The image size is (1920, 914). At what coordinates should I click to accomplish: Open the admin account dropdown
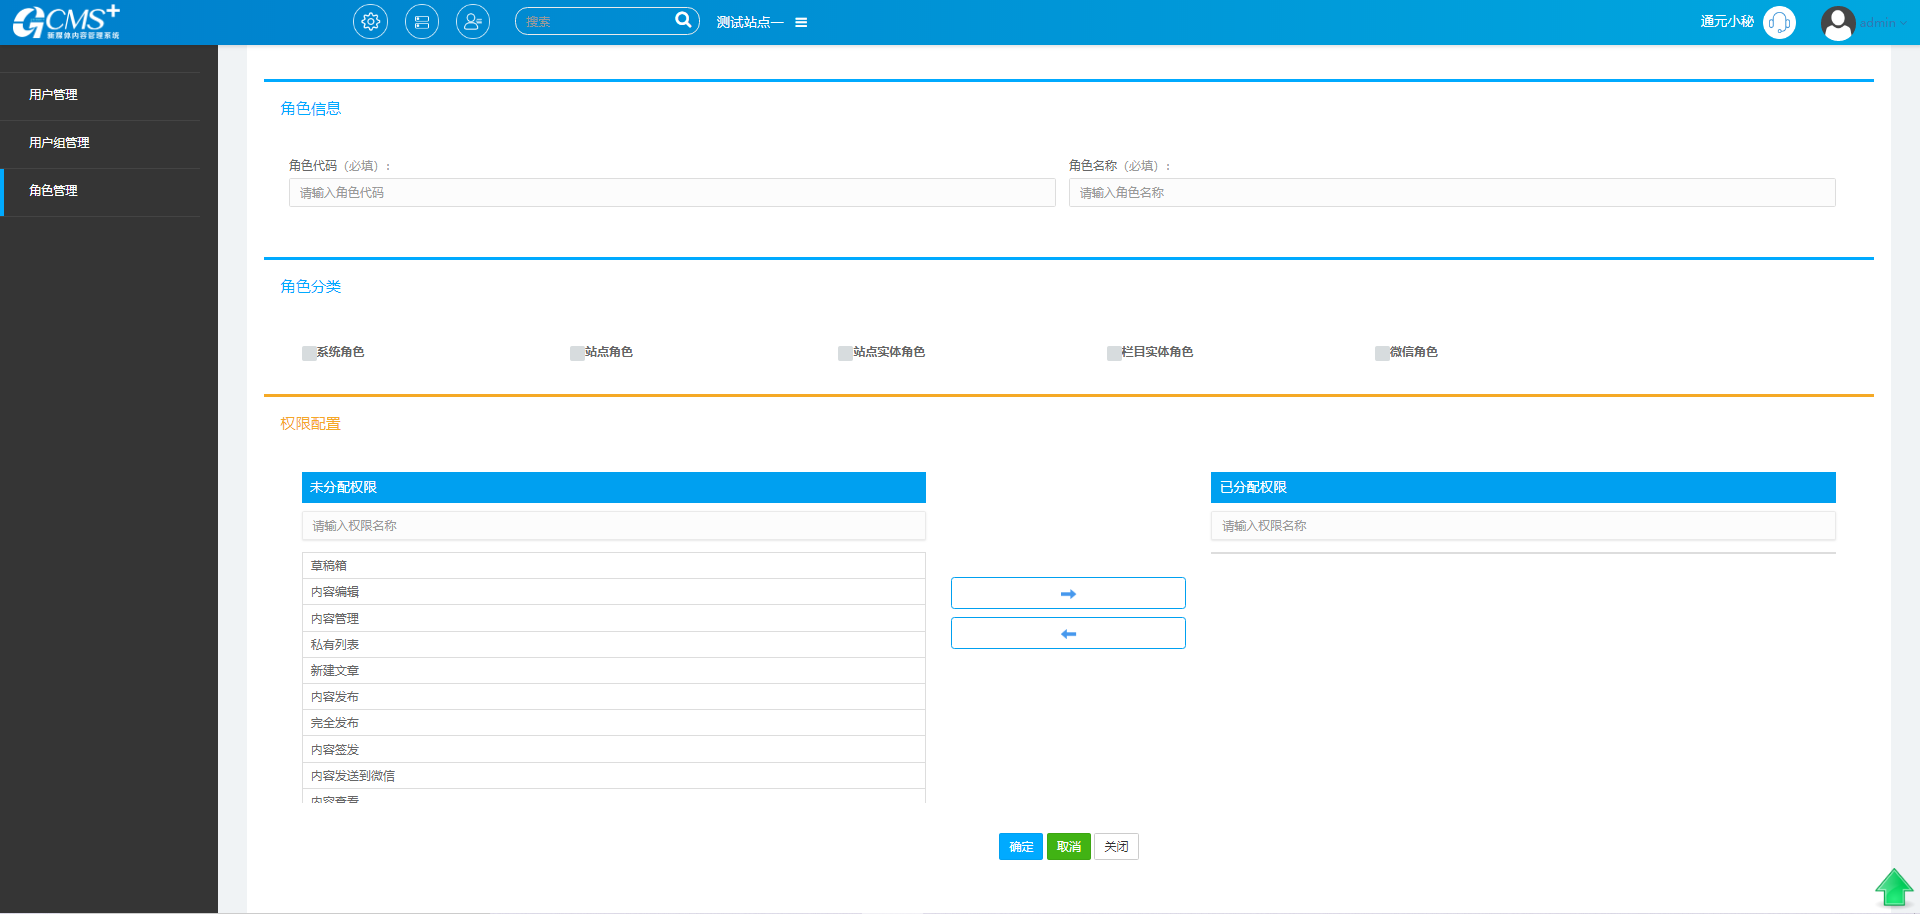(1883, 23)
